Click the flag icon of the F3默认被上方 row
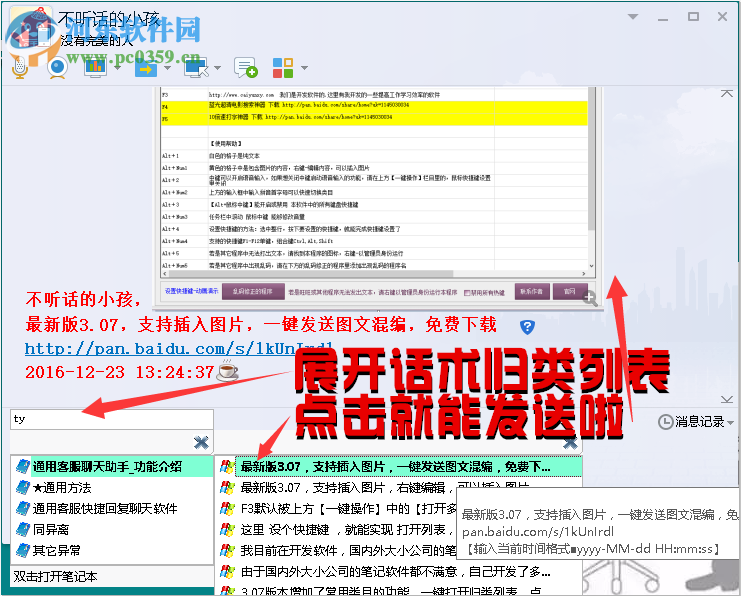This screenshot has width=741, height=596. (227, 509)
